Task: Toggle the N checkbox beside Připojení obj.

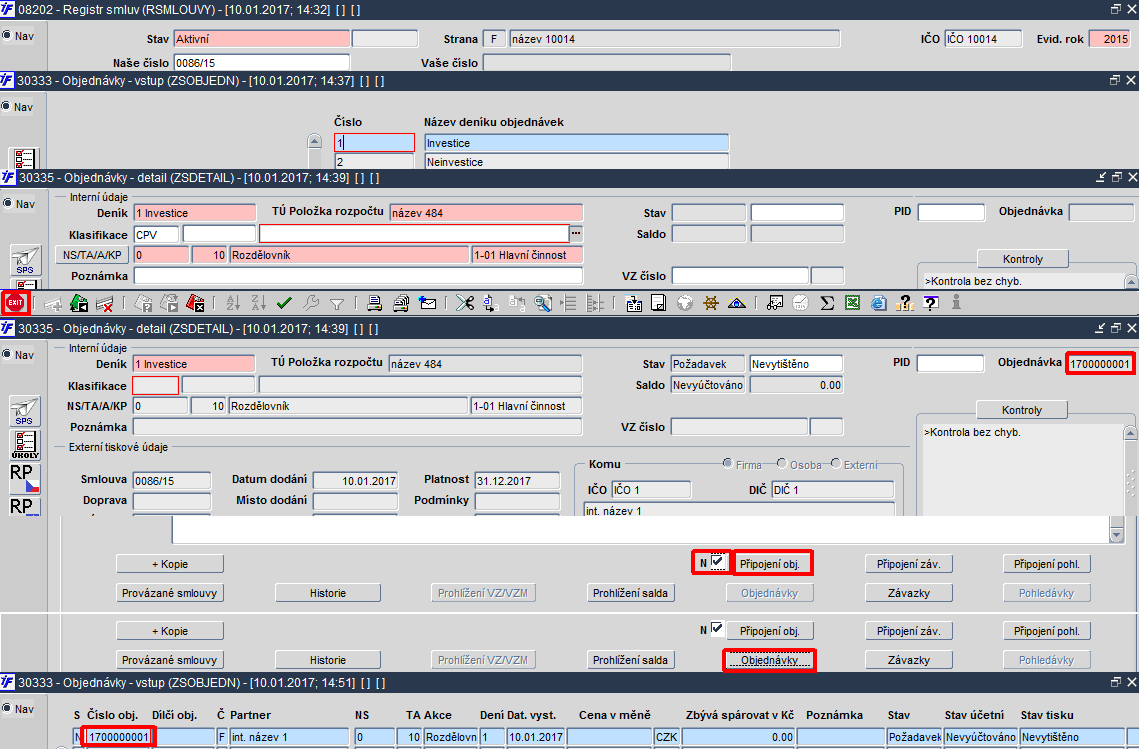Action: coord(717,562)
